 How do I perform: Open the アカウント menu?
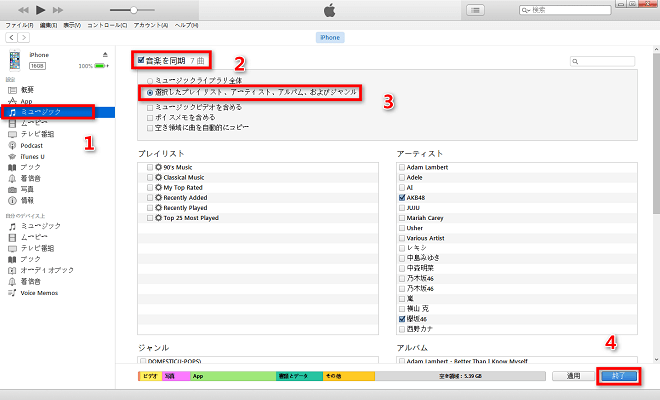coord(151,25)
